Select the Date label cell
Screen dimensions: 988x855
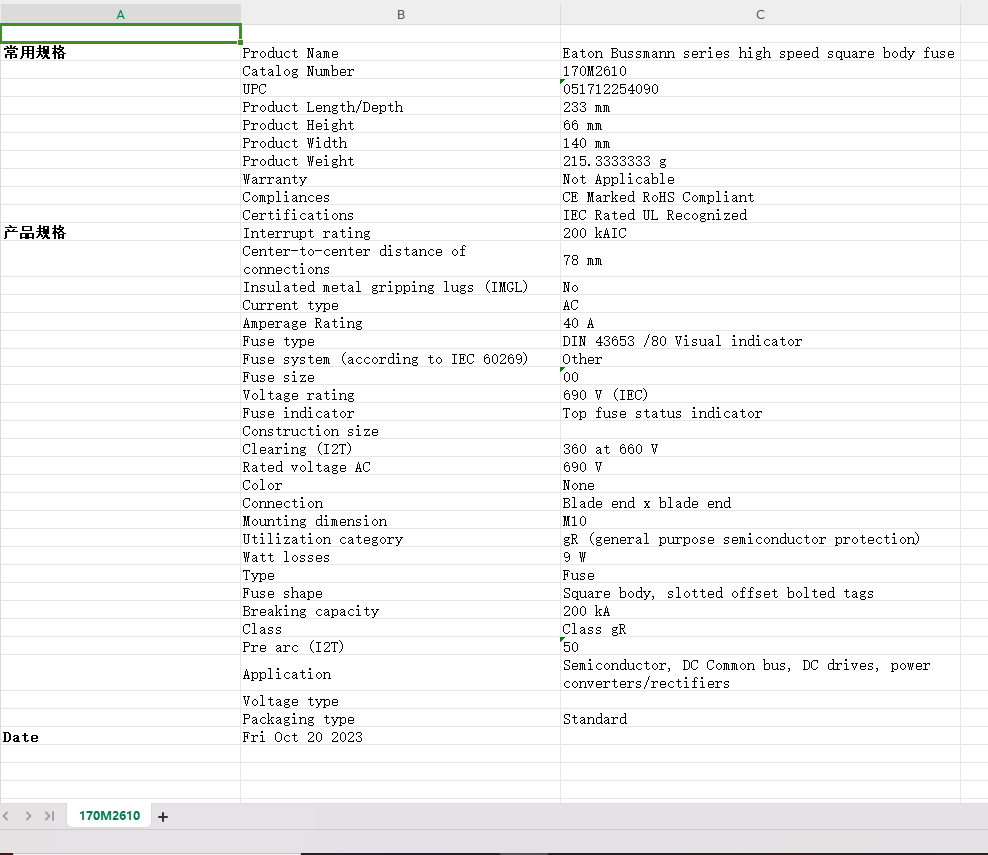pos(120,737)
